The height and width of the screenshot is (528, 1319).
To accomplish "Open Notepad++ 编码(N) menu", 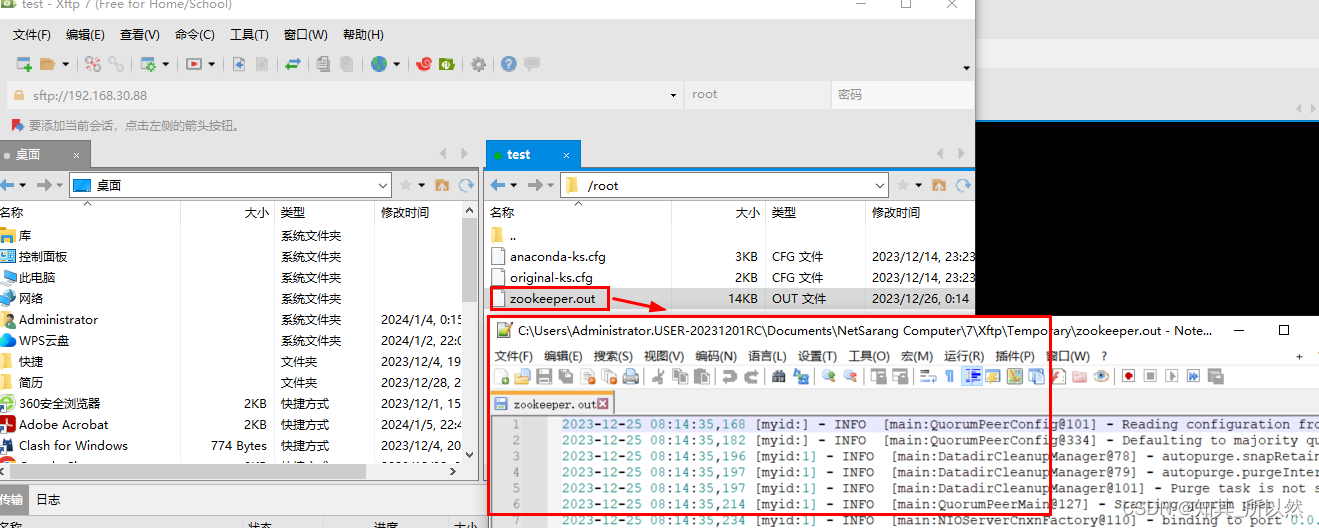I will (715, 356).
